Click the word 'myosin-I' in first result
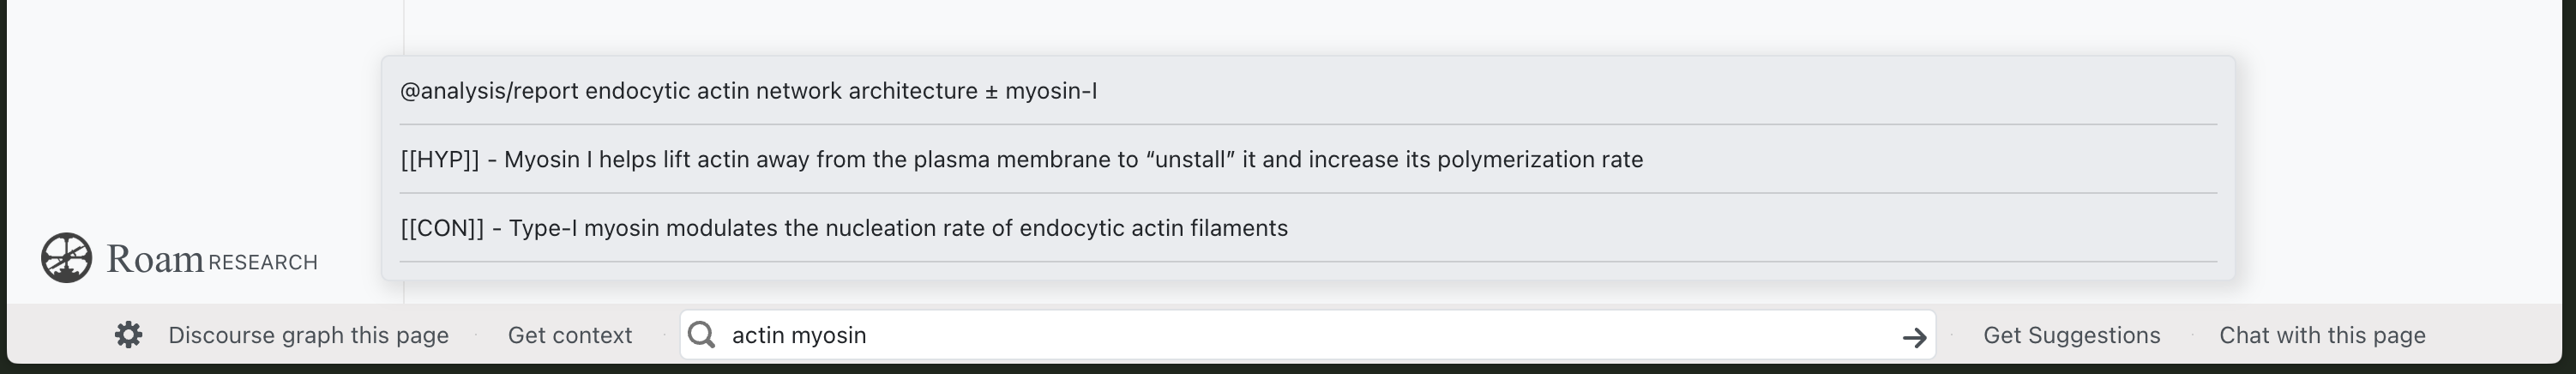Image resolution: width=2576 pixels, height=374 pixels. pos(1050,91)
